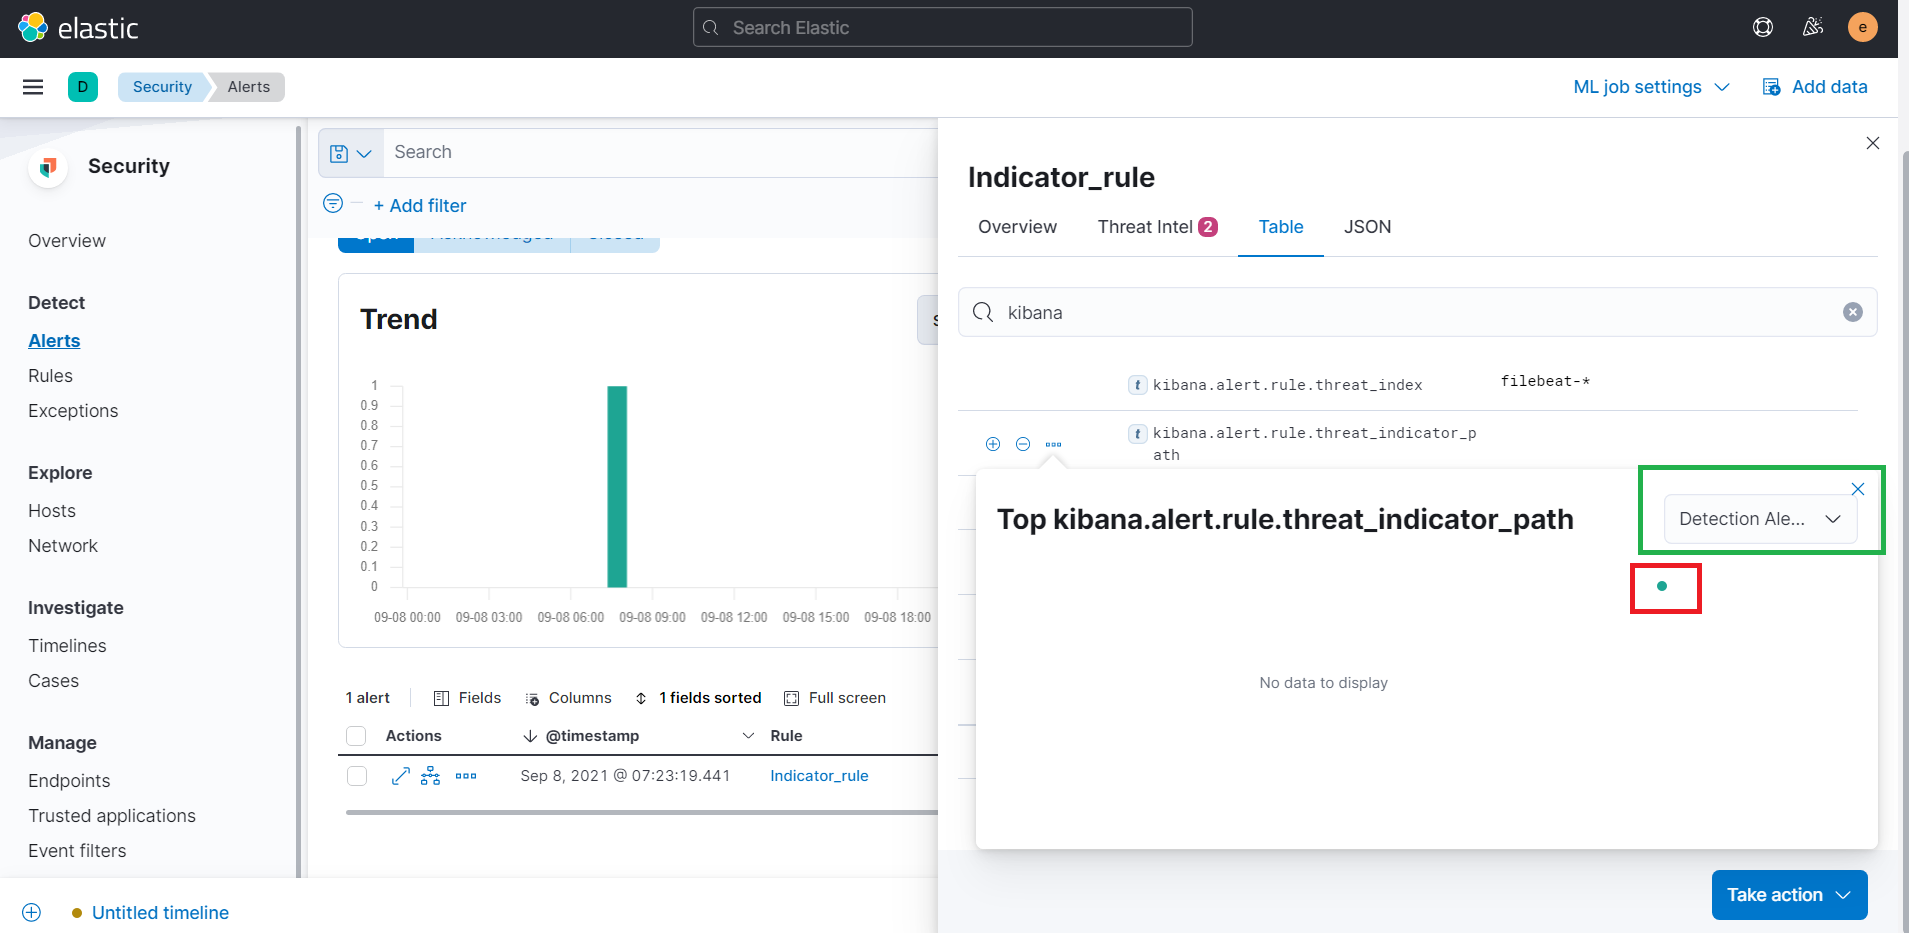The image size is (1909, 933).
Task: Open the filter settings icon near Add filter
Action: pyautogui.click(x=332, y=203)
